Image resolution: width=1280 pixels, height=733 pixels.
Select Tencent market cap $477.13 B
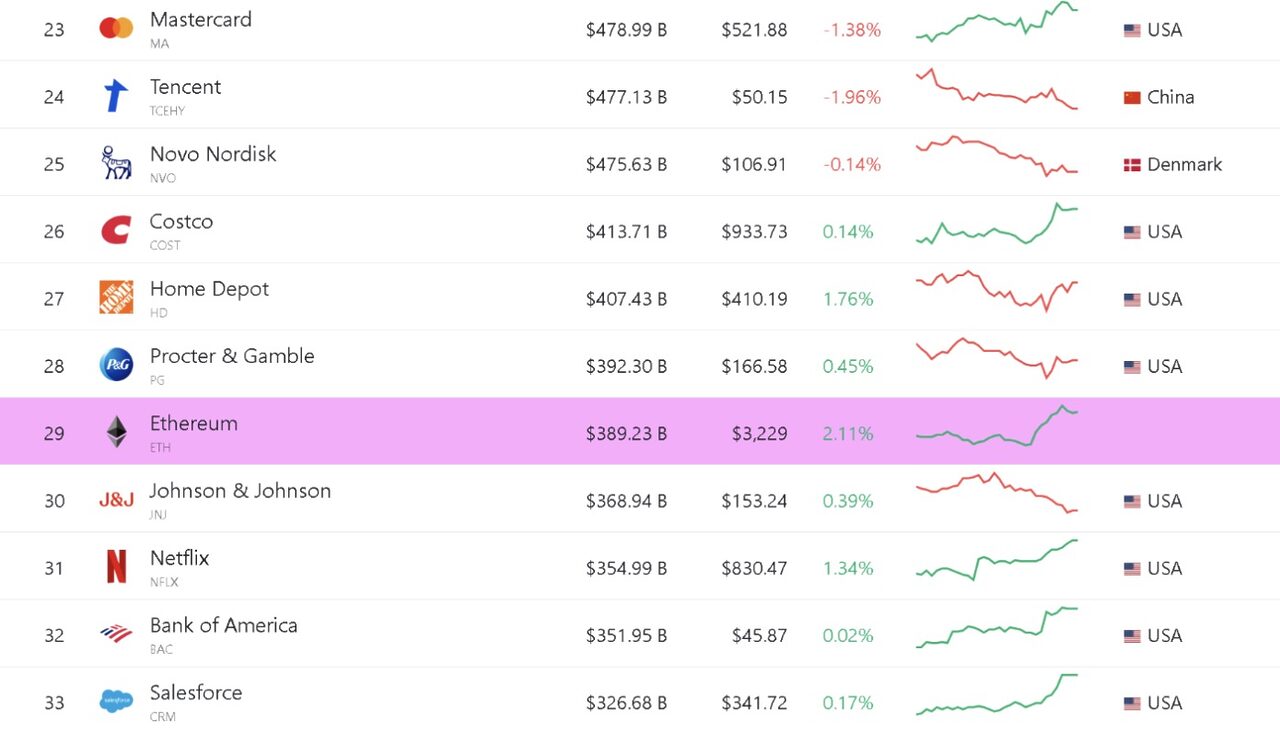coord(626,98)
